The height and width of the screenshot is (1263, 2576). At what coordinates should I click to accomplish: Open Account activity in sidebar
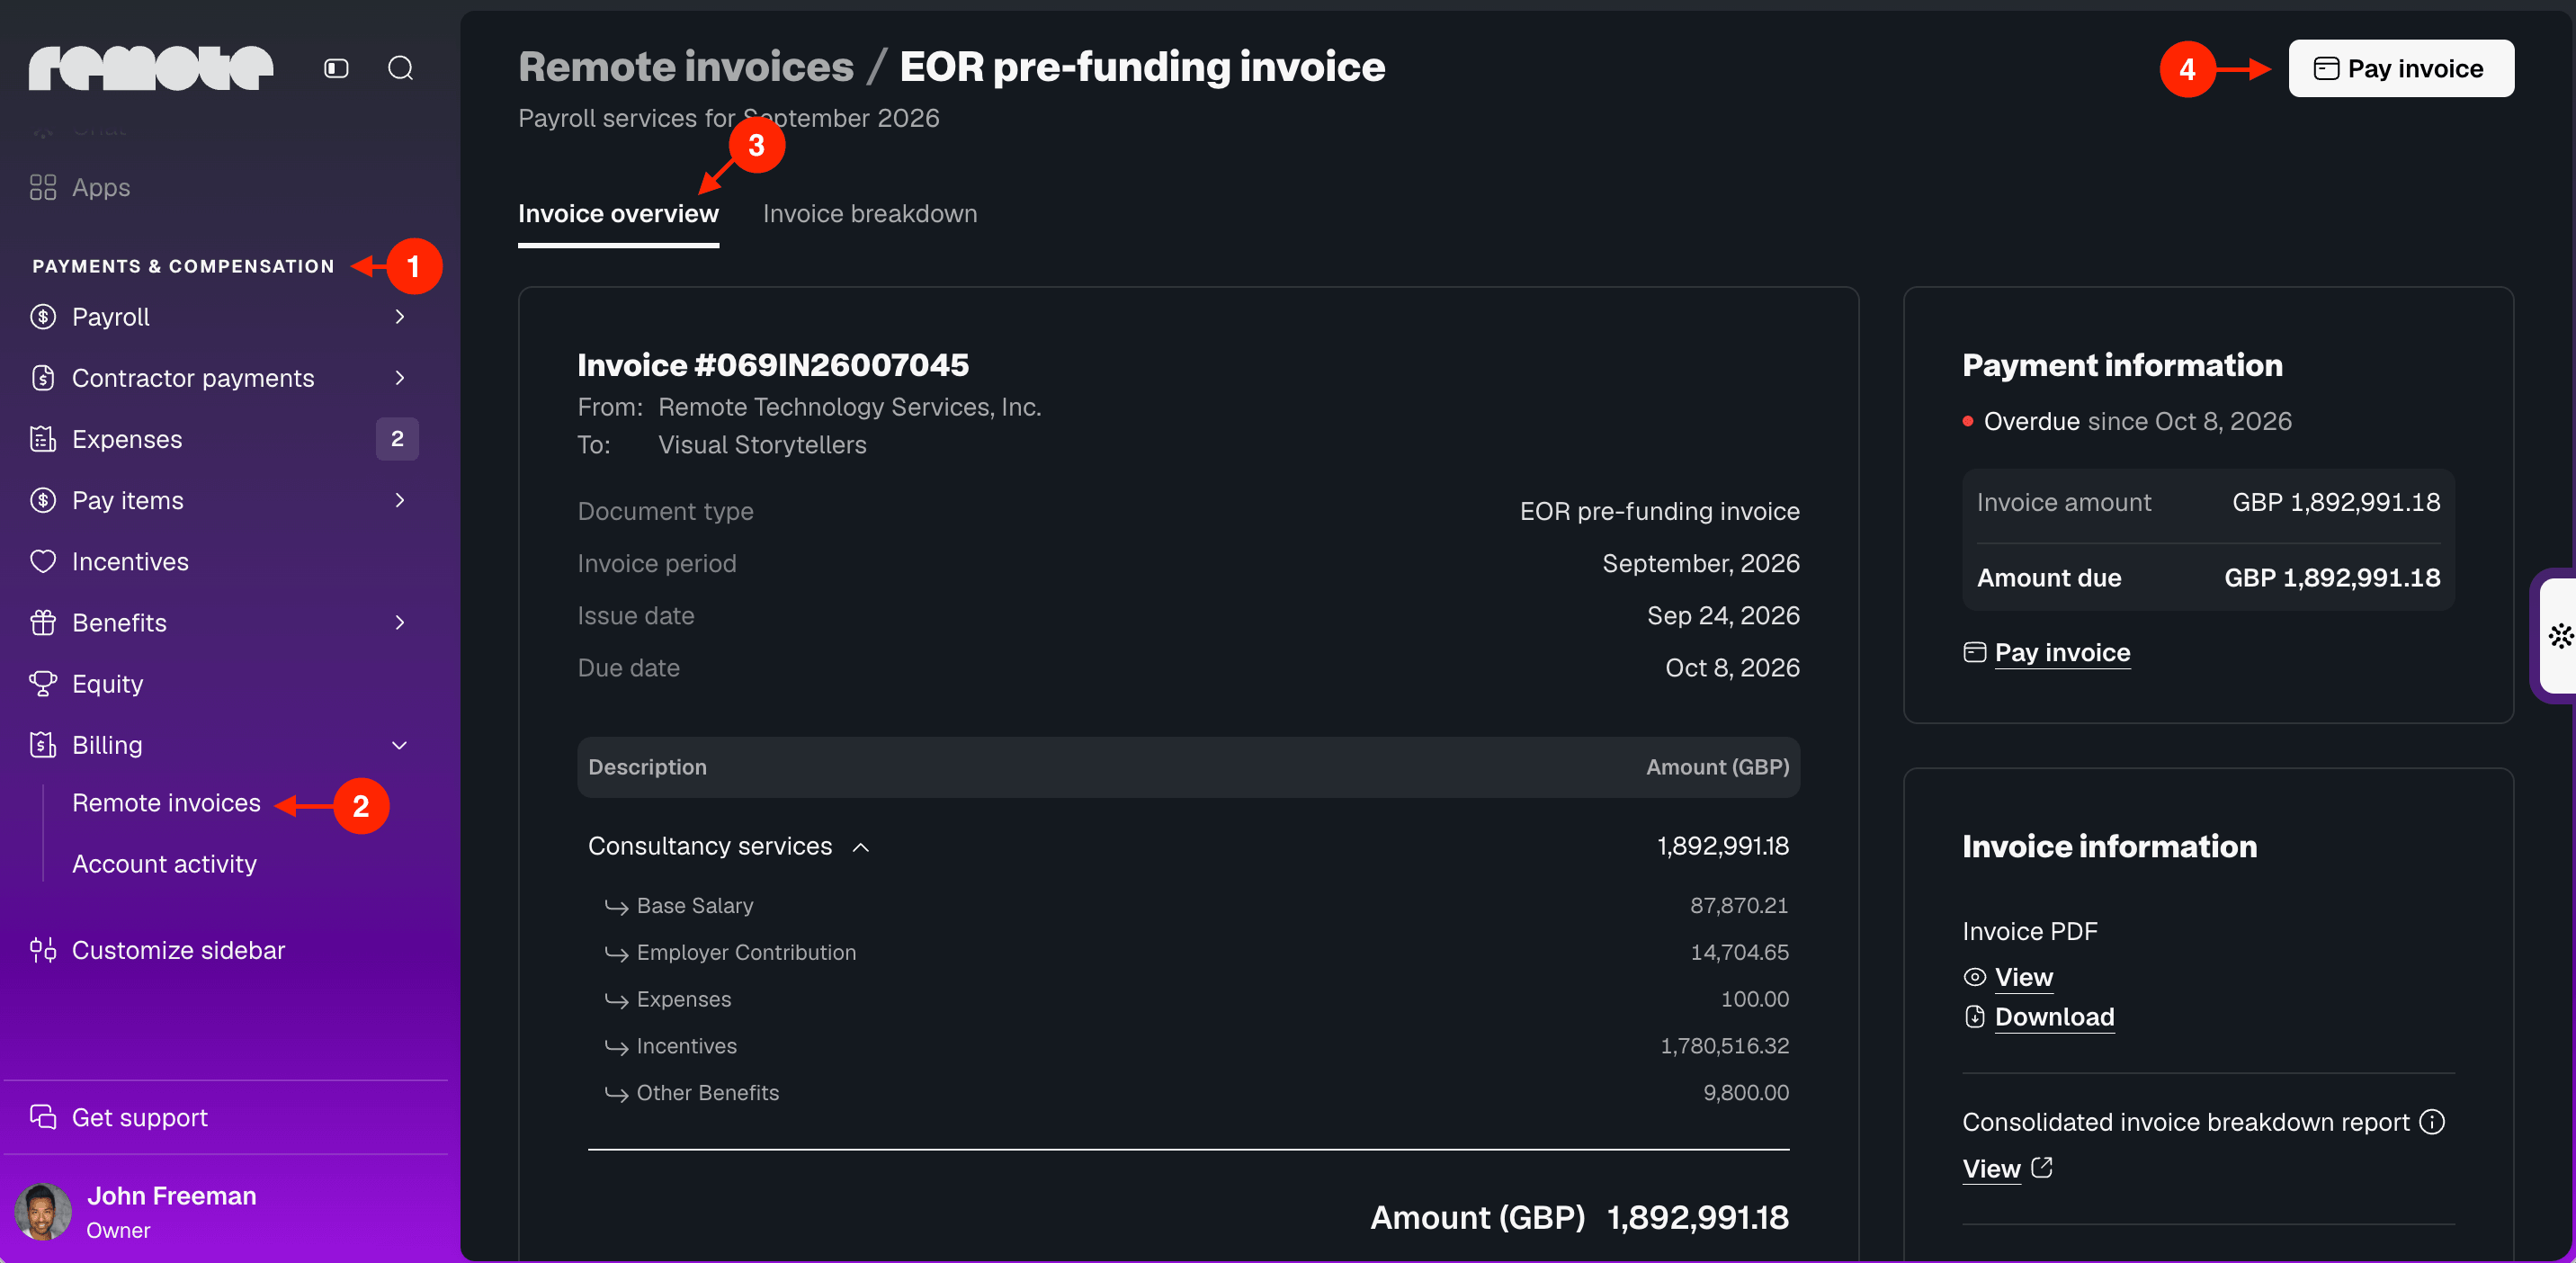click(164, 864)
